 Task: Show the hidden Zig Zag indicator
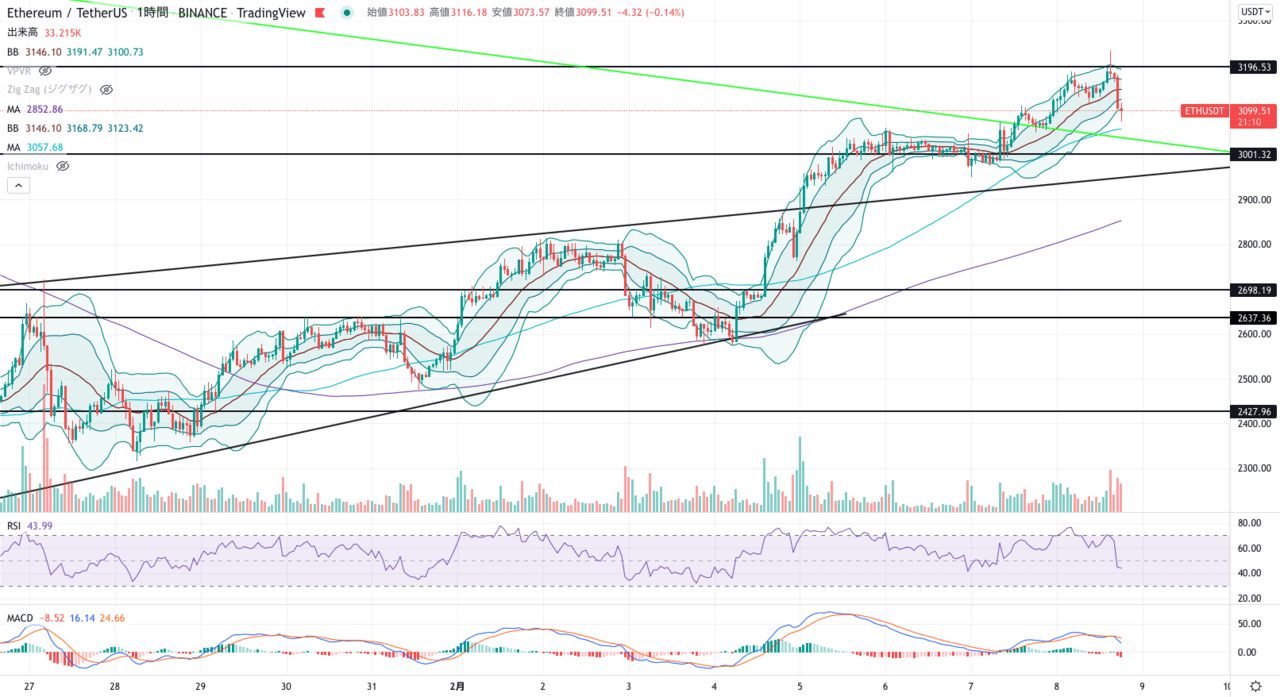pos(106,90)
